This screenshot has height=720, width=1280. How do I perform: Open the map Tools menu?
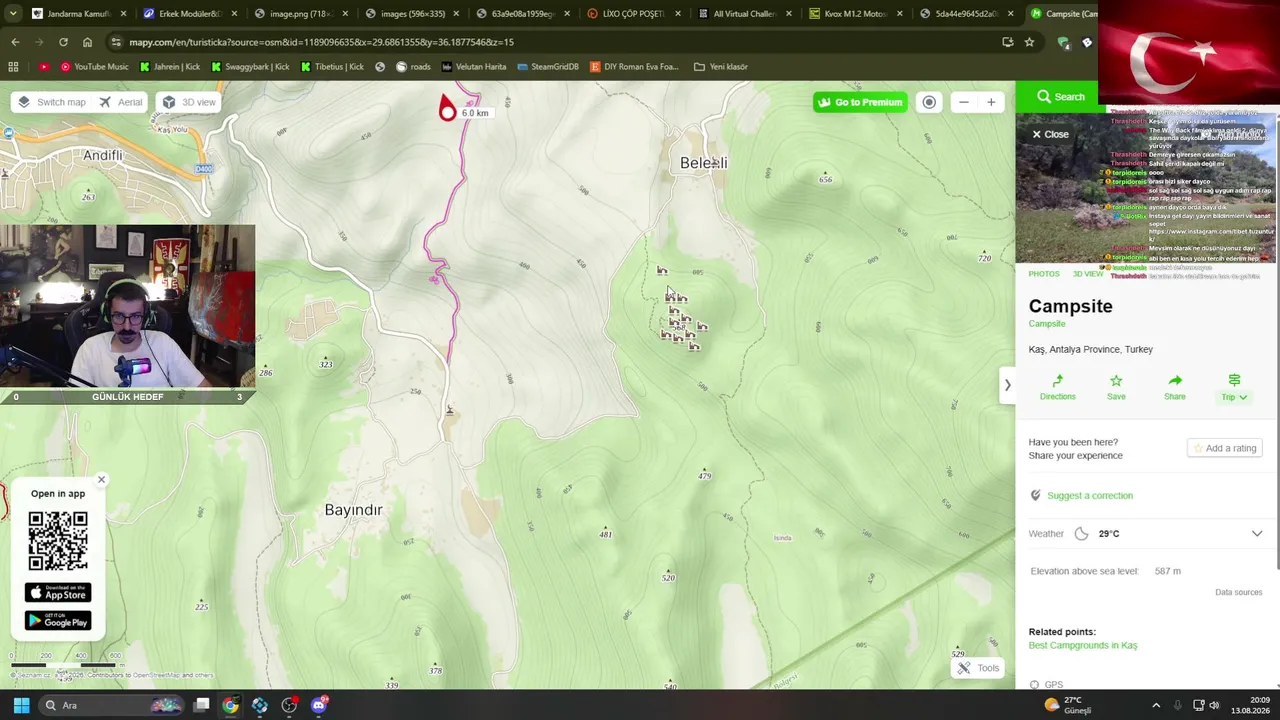(977, 668)
